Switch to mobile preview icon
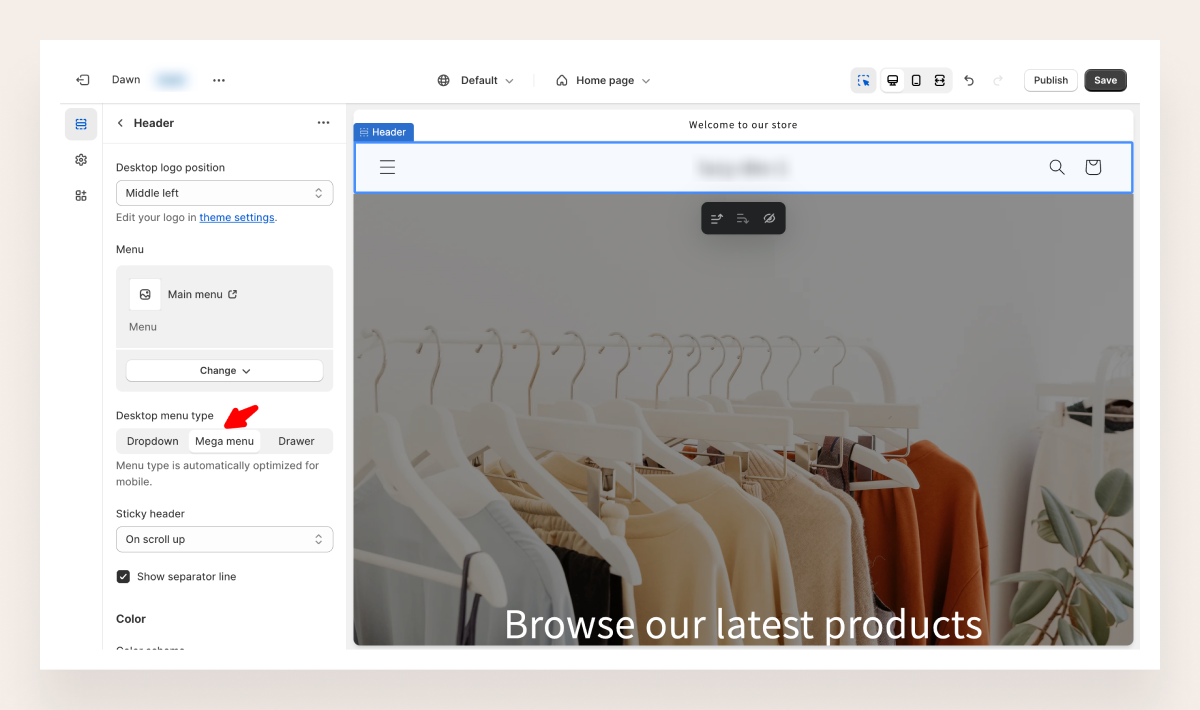 (916, 80)
